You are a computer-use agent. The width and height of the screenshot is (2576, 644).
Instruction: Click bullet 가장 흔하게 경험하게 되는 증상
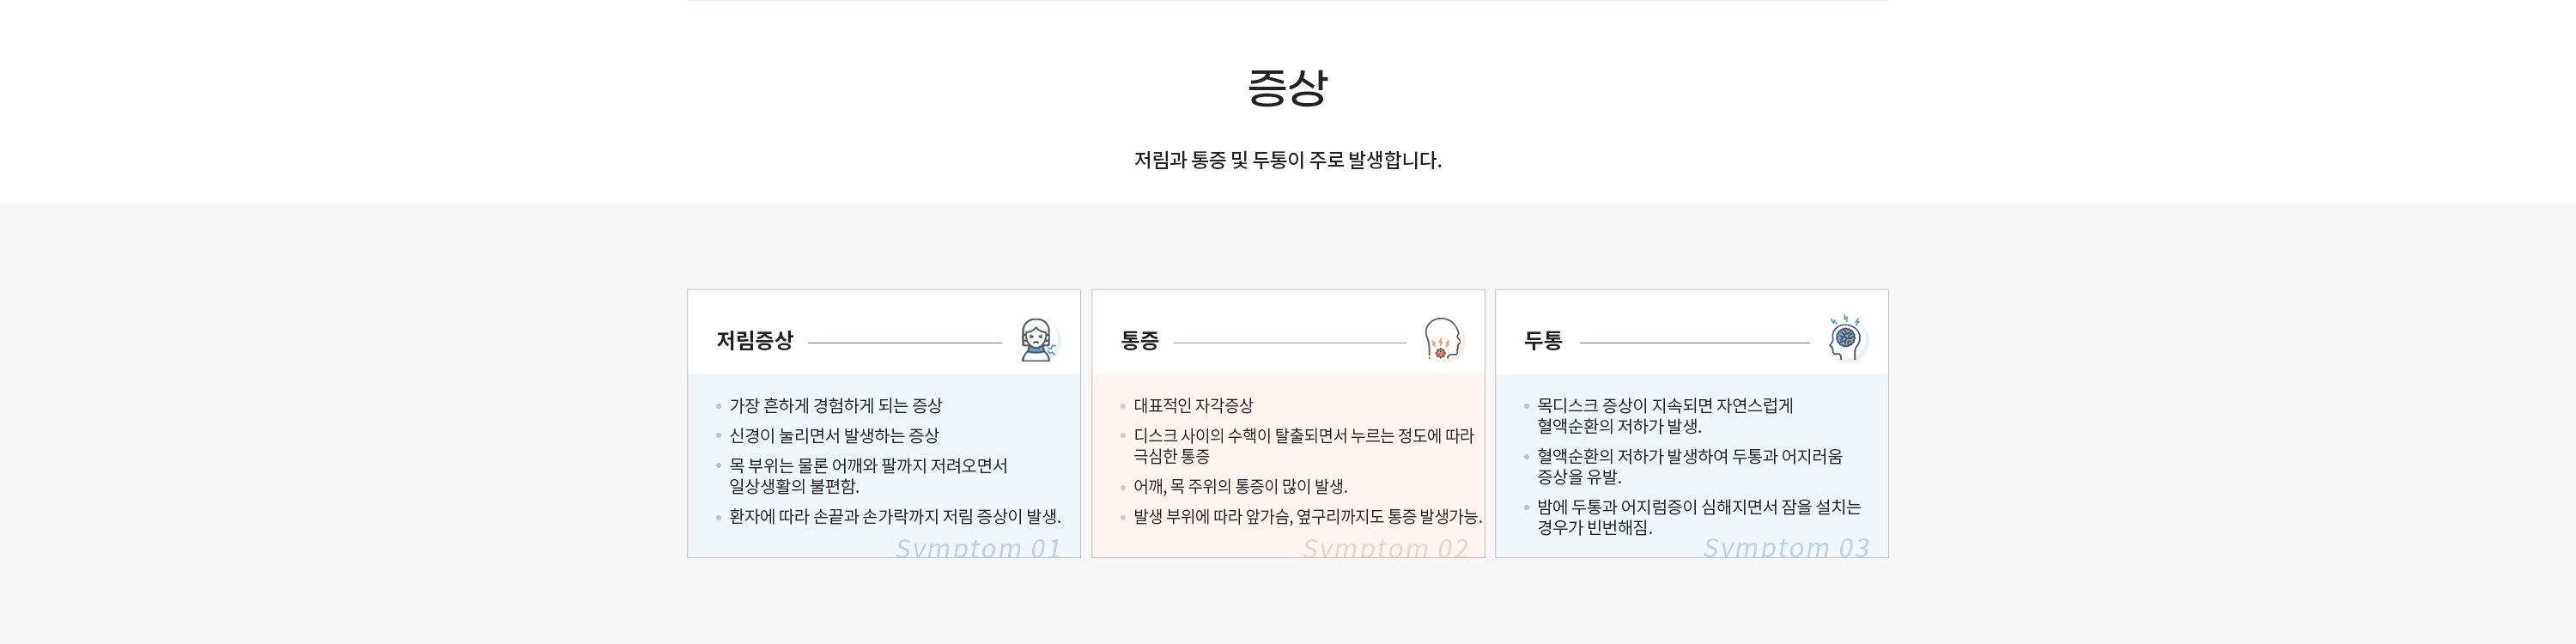coord(835,406)
